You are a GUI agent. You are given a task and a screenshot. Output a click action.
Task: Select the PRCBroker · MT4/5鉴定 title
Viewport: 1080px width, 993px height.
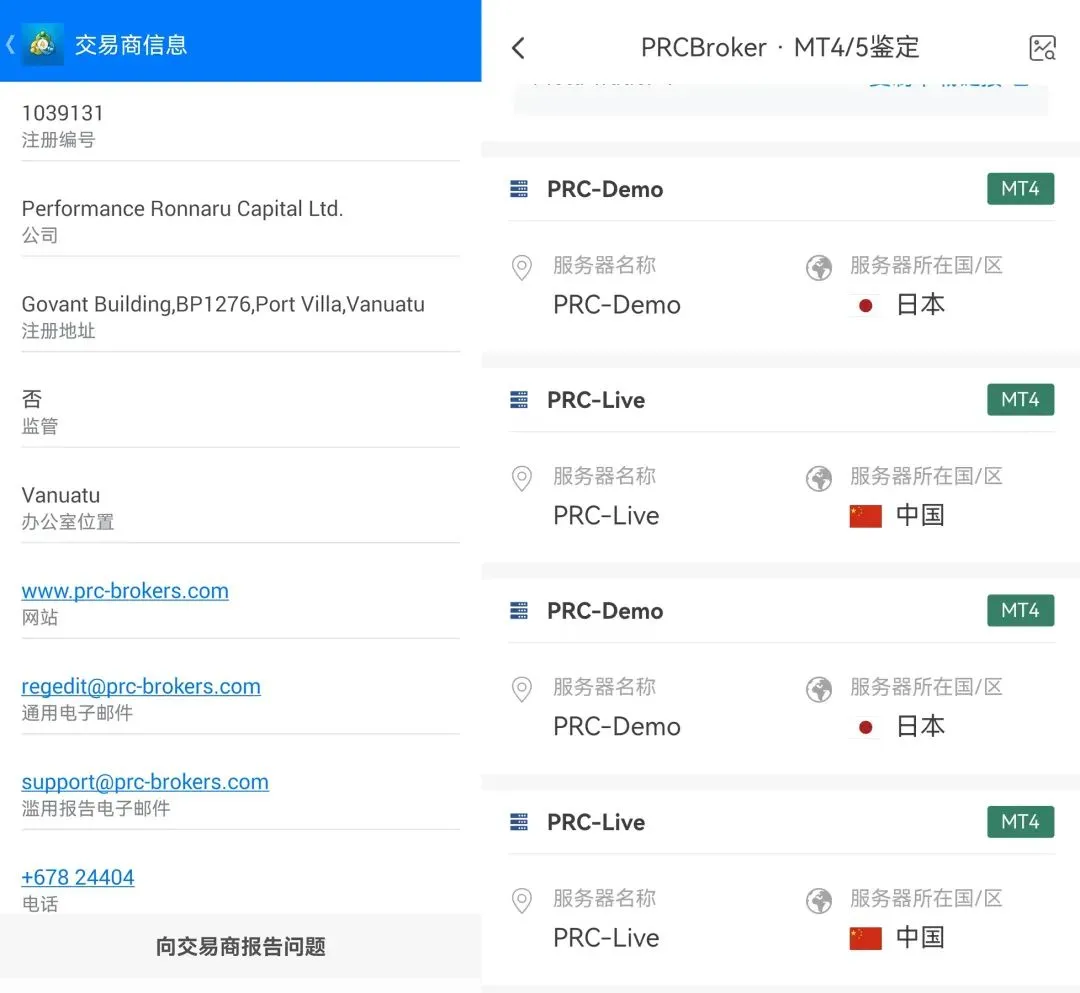click(780, 48)
